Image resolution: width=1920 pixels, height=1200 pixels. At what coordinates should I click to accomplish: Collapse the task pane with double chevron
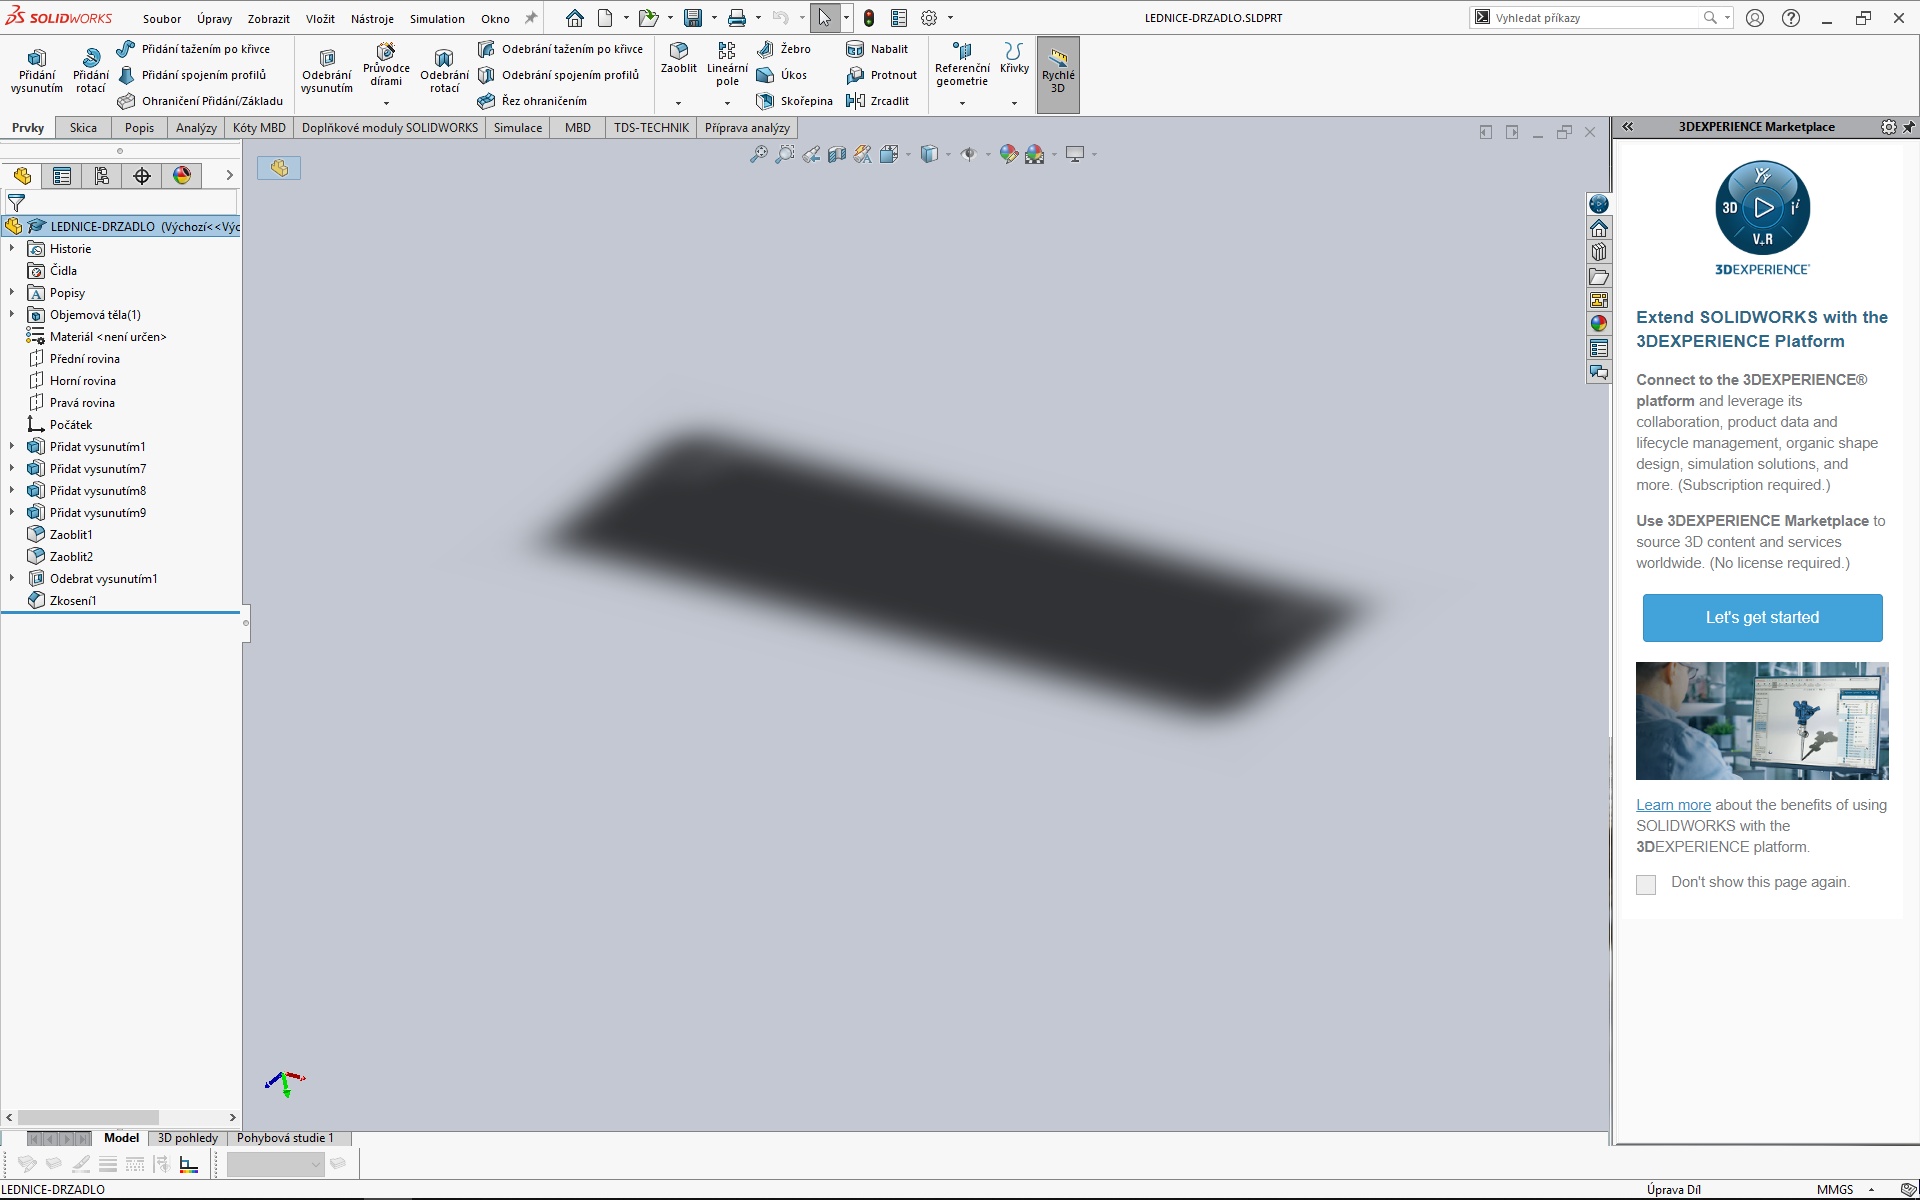click(x=1628, y=127)
